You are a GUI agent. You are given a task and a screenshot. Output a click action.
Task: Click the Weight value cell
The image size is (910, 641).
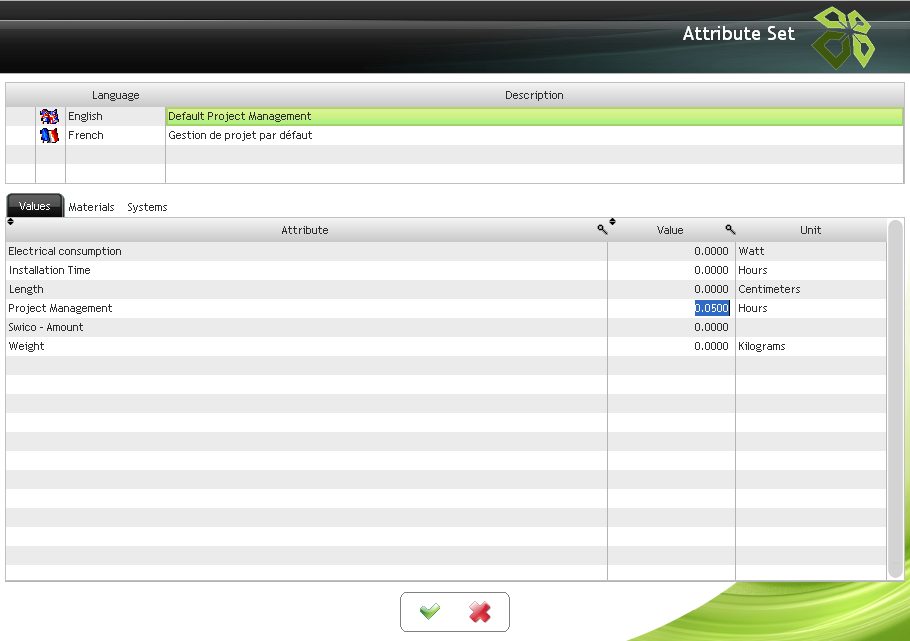coord(671,346)
